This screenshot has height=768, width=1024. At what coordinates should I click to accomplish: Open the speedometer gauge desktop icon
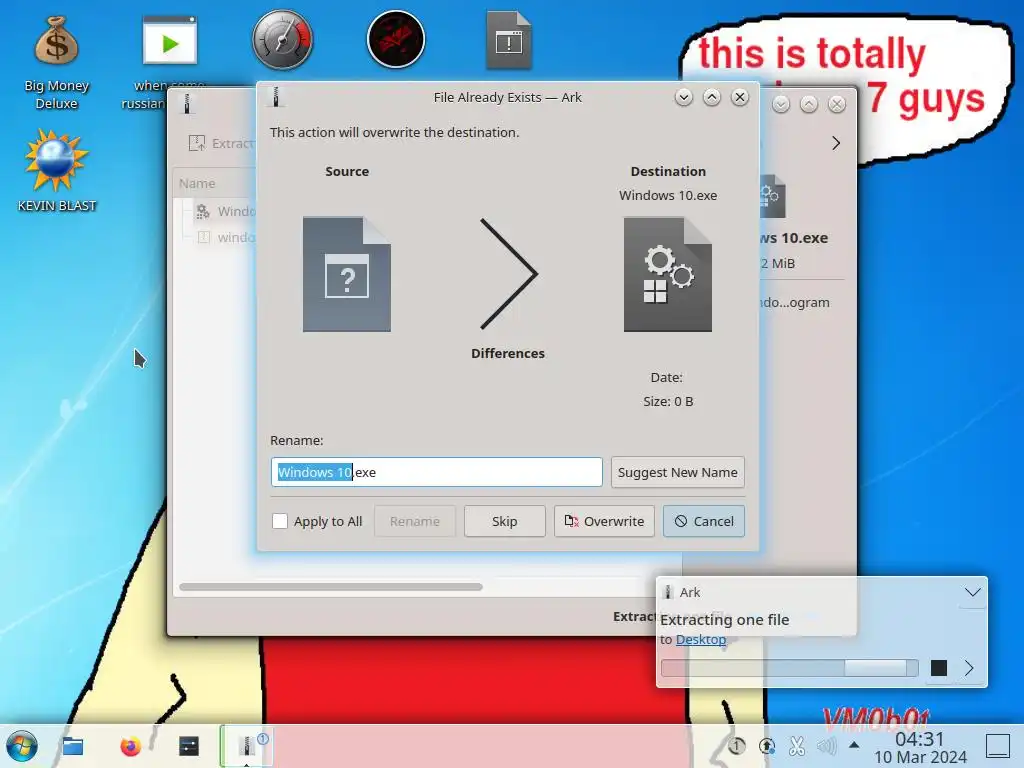282,40
